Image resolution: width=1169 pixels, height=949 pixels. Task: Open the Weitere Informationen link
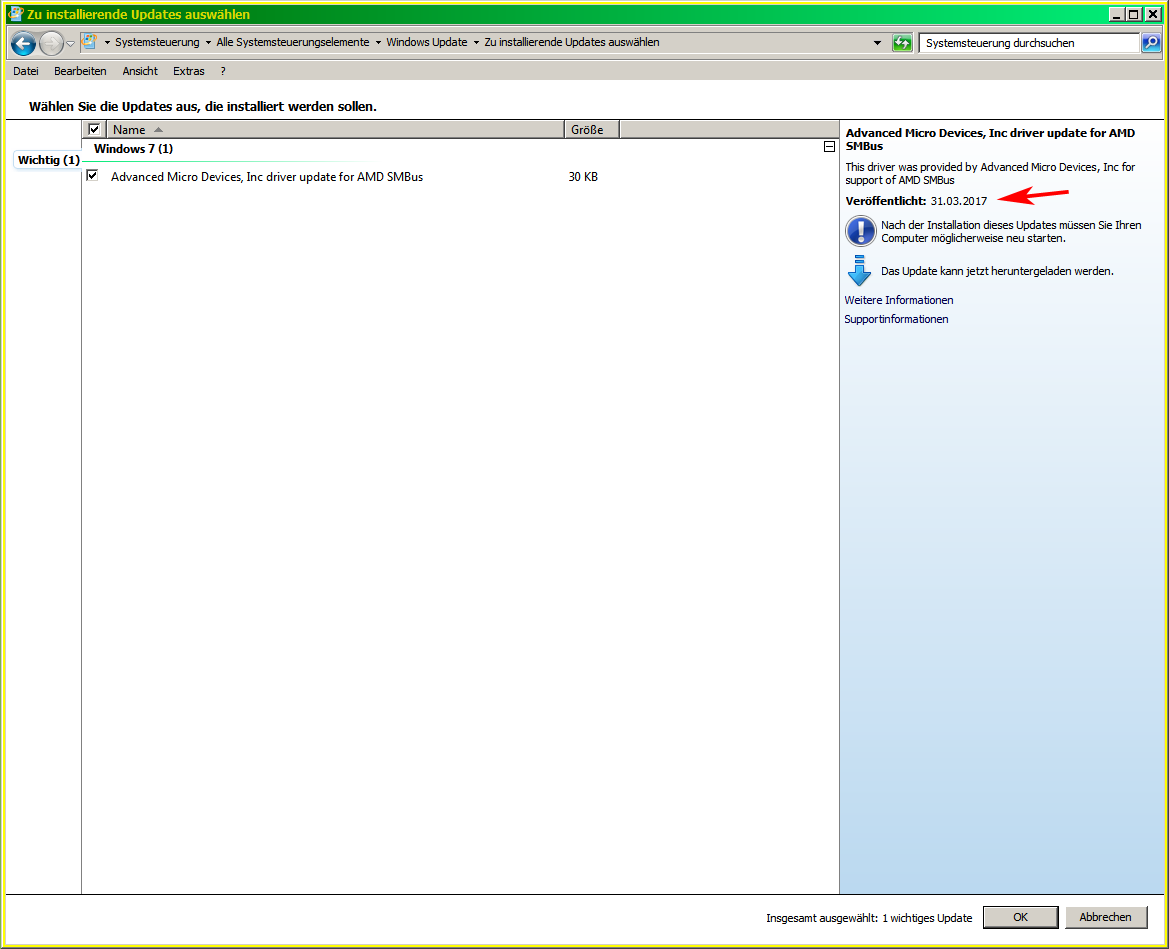[x=898, y=300]
